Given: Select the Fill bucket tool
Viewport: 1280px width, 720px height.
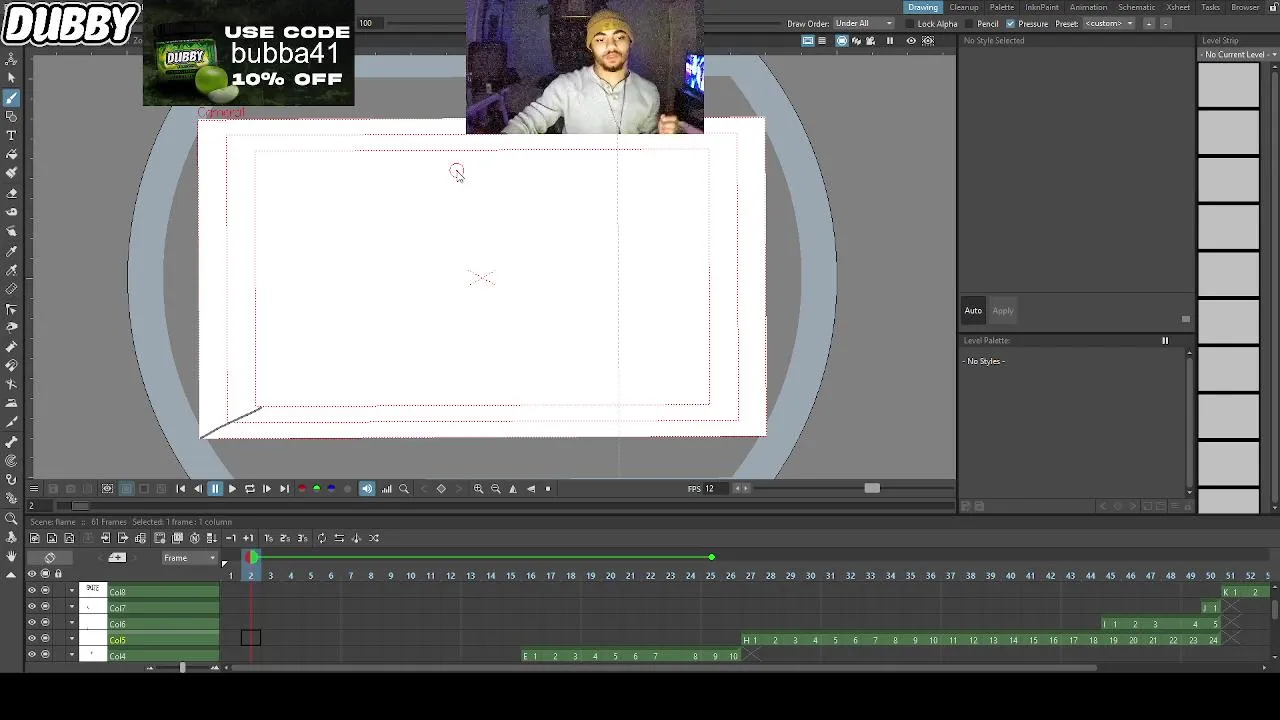Looking at the screenshot, I should click(11, 154).
